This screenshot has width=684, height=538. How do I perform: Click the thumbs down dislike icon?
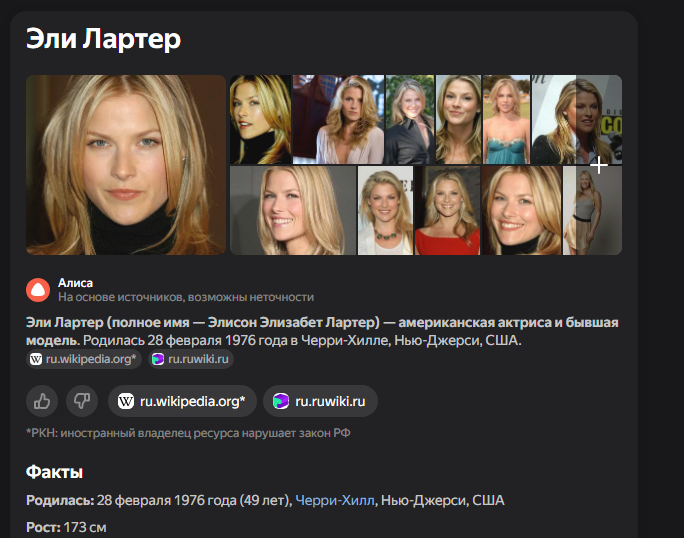pos(82,401)
